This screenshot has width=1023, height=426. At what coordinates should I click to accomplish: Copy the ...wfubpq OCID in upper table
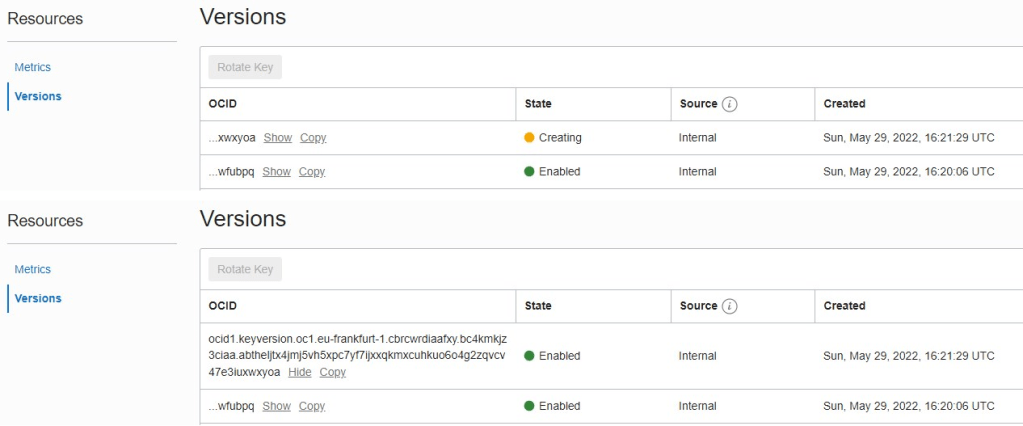tap(312, 172)
